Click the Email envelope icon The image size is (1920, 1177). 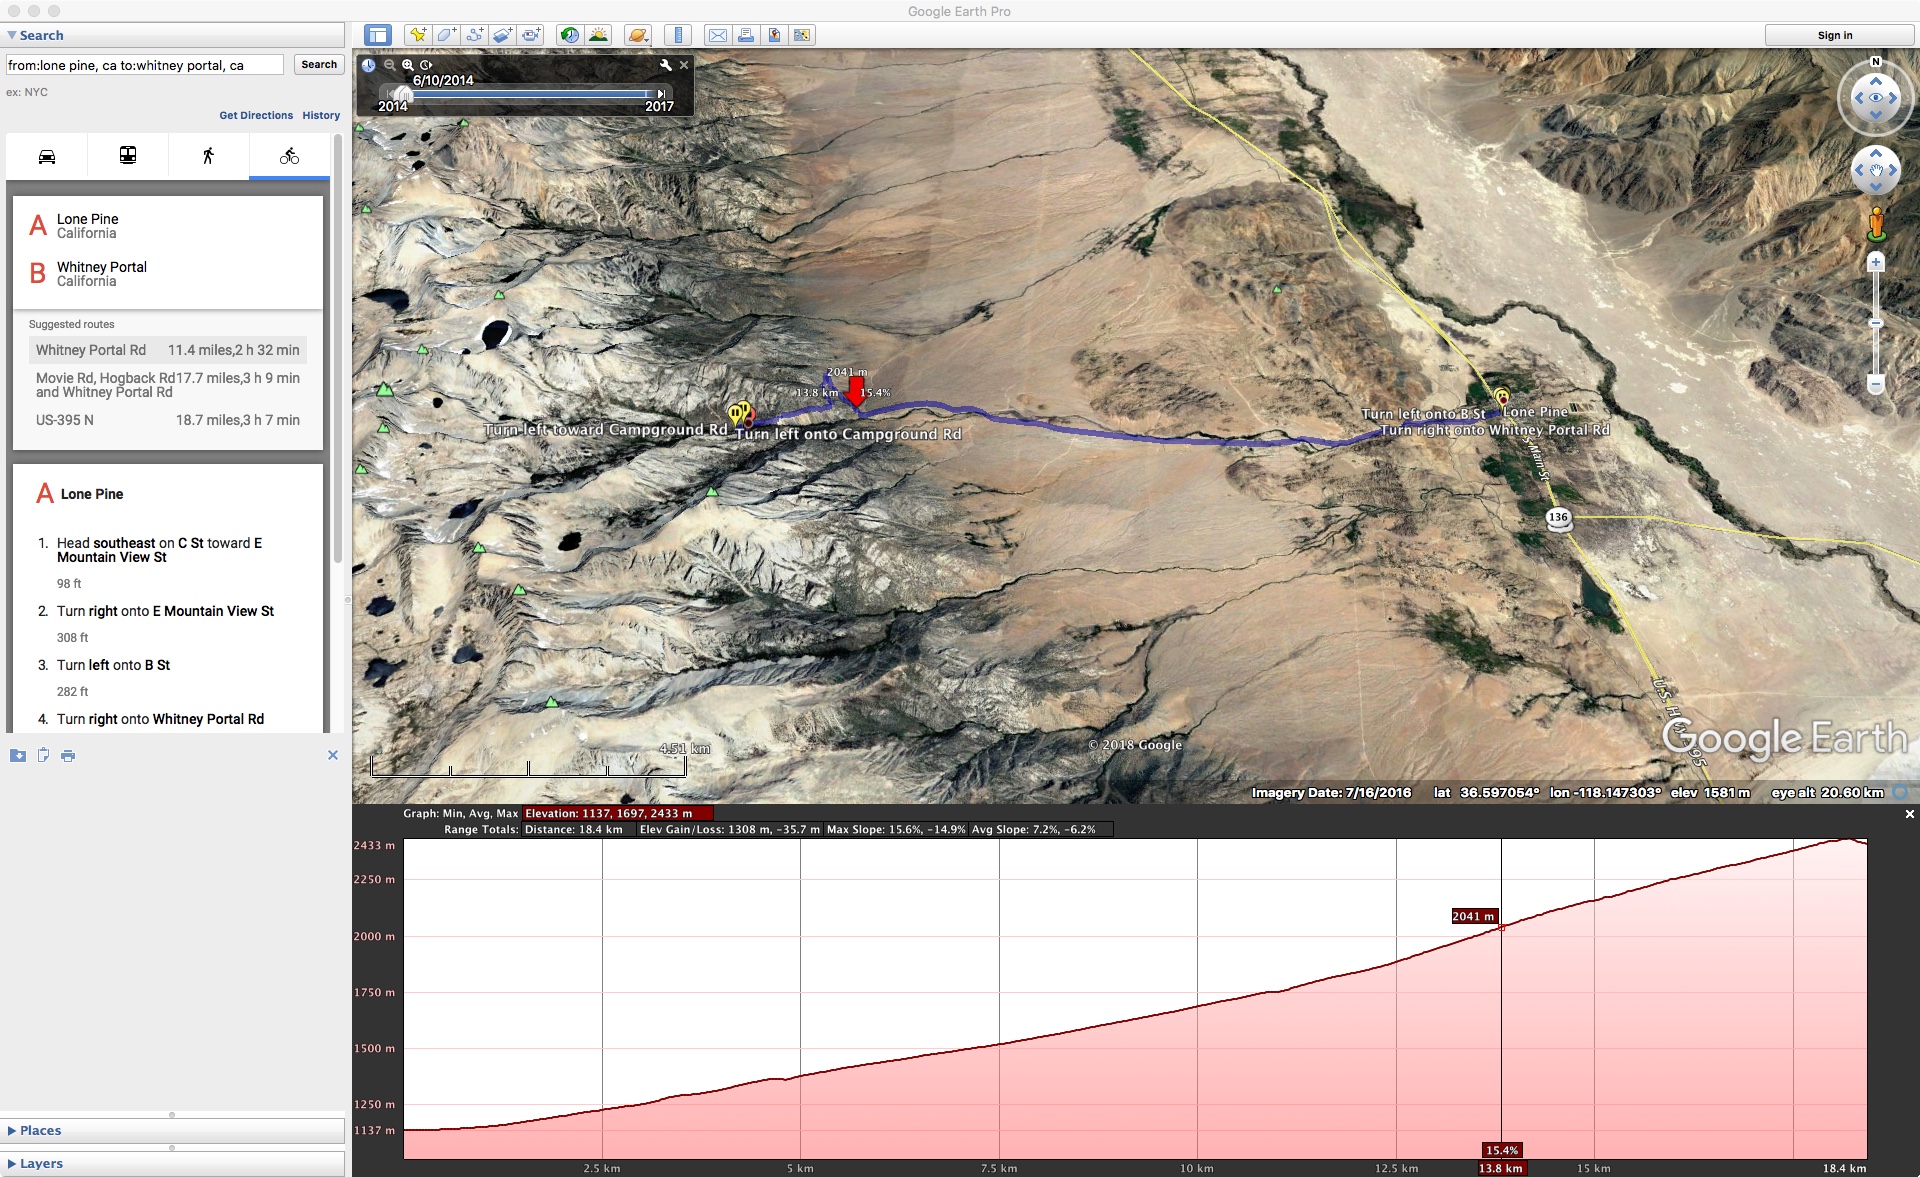point(717,35)
